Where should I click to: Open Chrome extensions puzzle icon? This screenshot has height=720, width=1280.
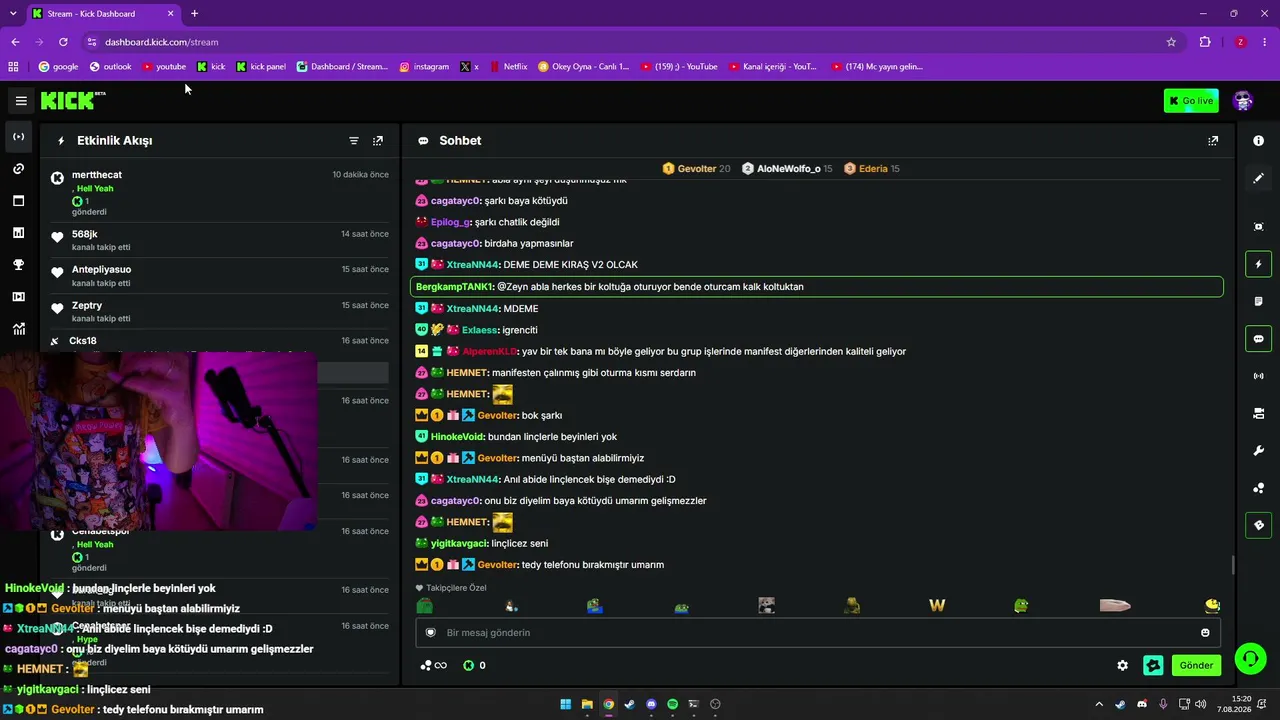[1205, 42]
